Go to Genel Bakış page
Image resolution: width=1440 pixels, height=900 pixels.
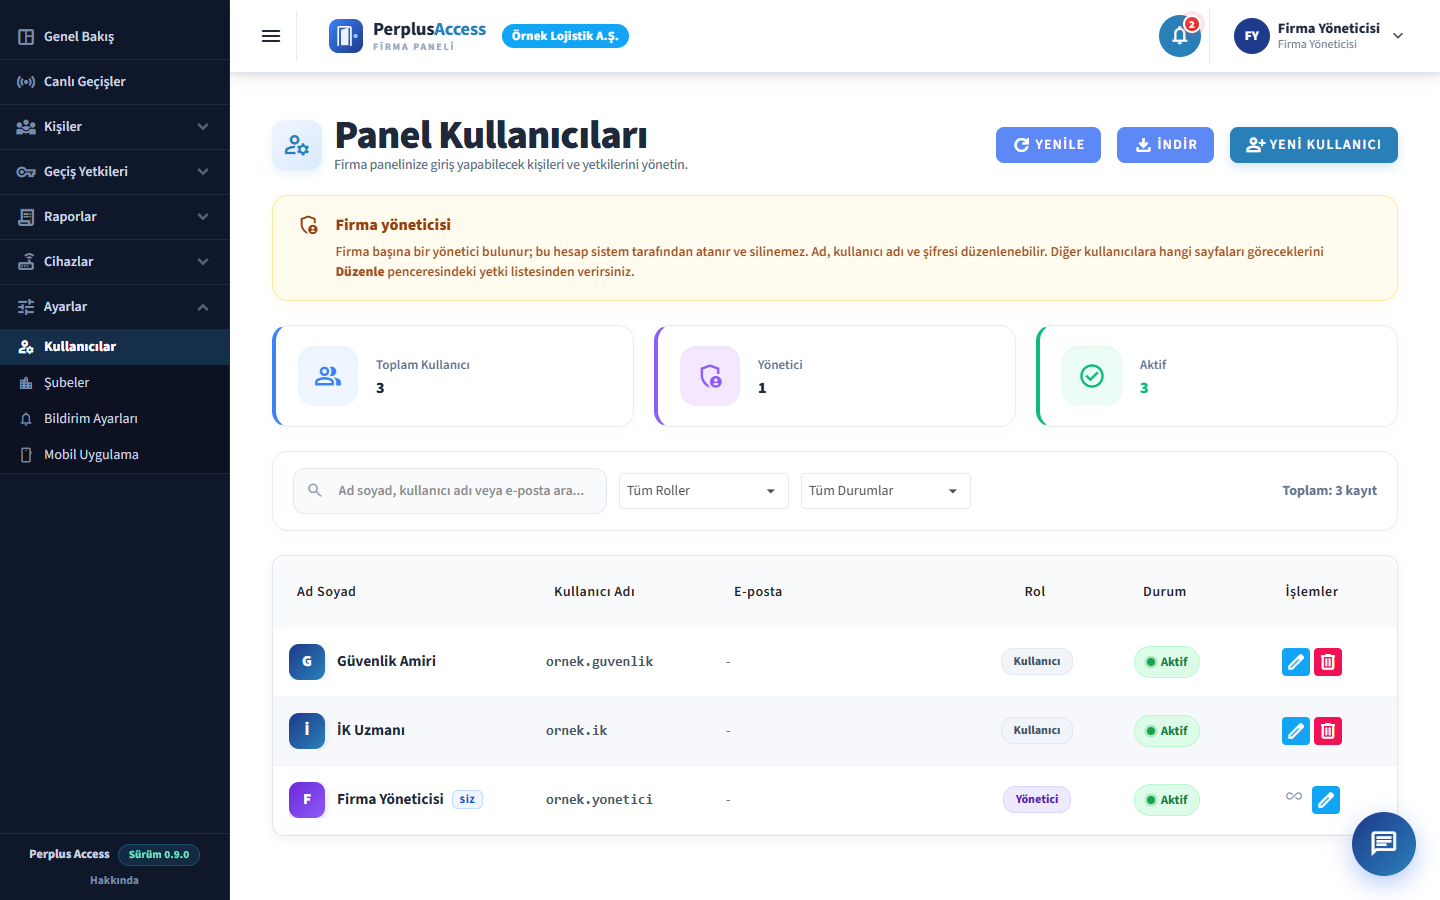pos(115,37)
